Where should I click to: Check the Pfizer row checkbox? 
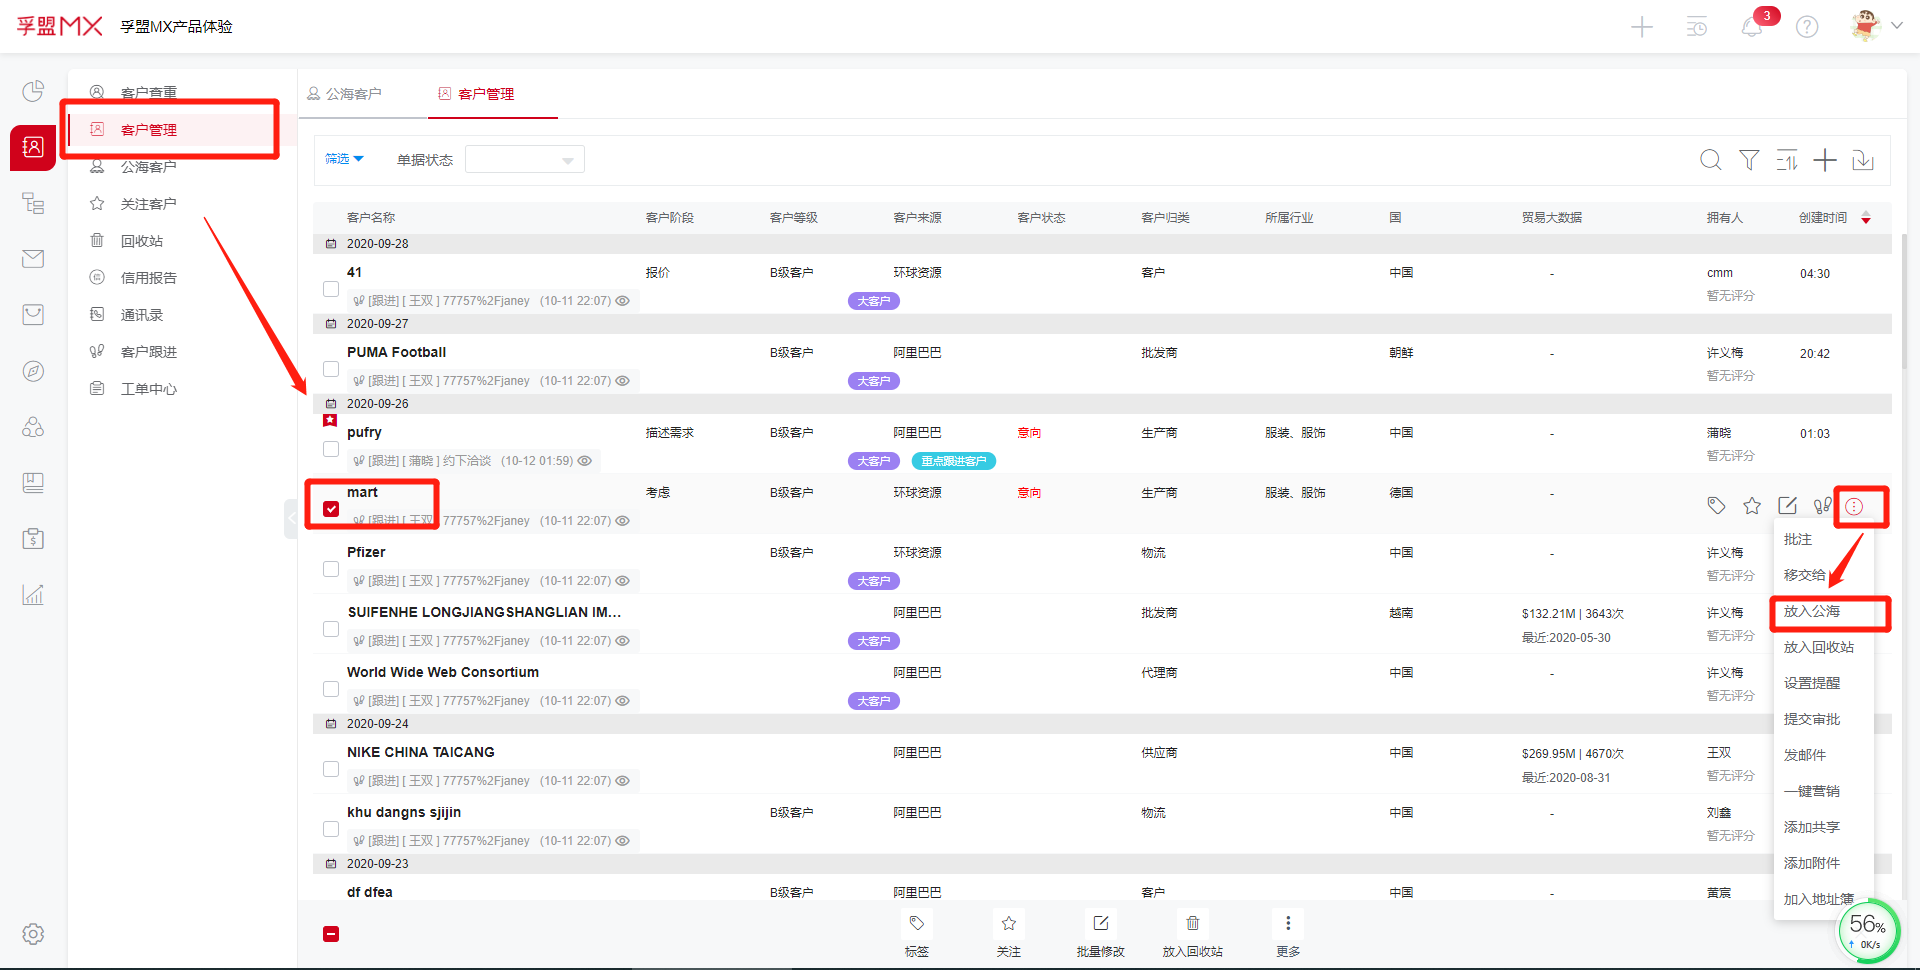click(331, 569)
